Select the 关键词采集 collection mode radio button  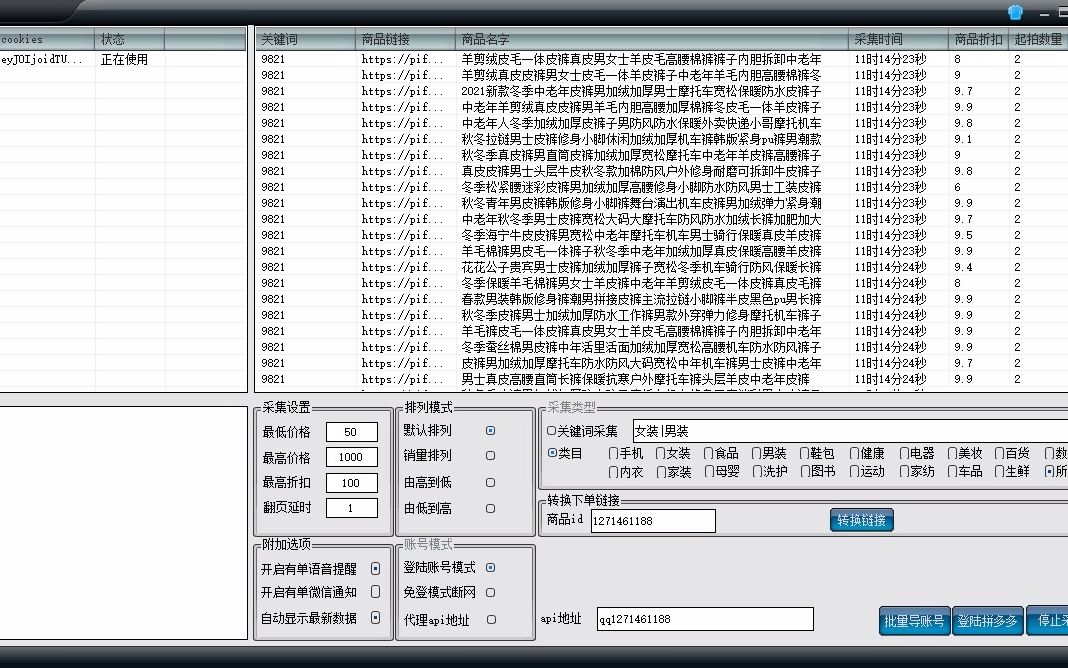click(552, 429)
